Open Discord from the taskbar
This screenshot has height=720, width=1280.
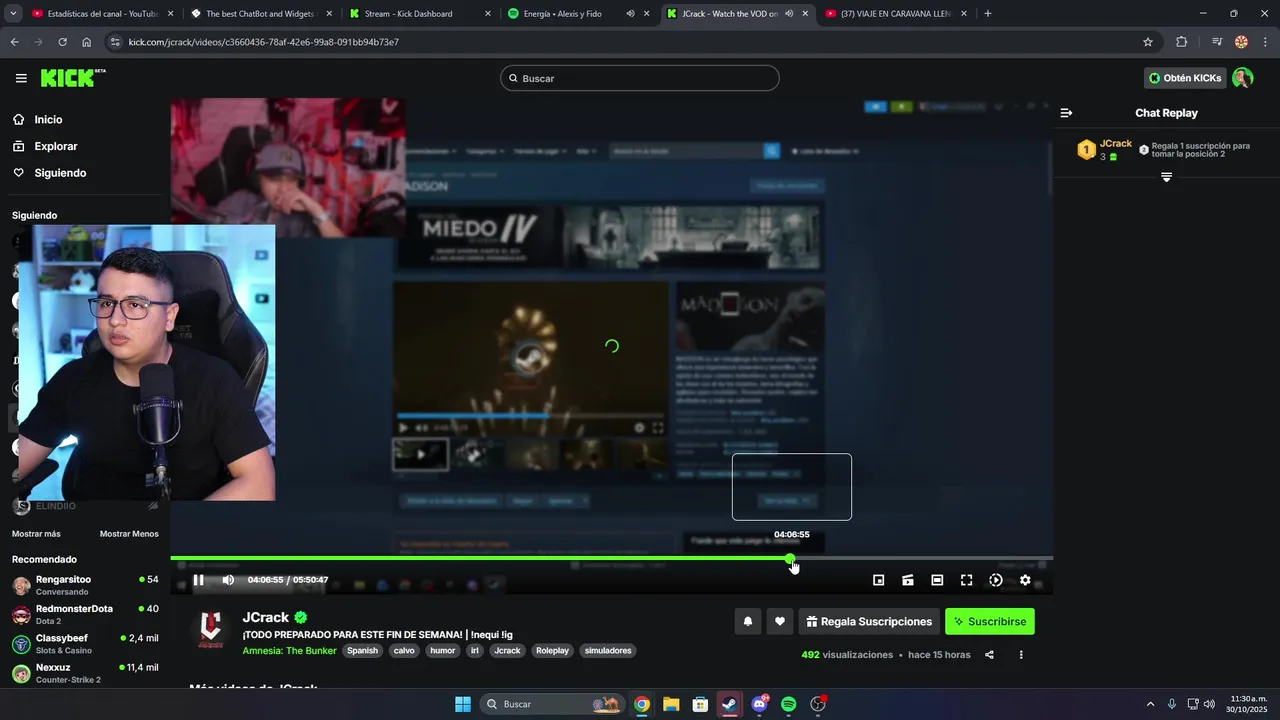coord(759,704)
